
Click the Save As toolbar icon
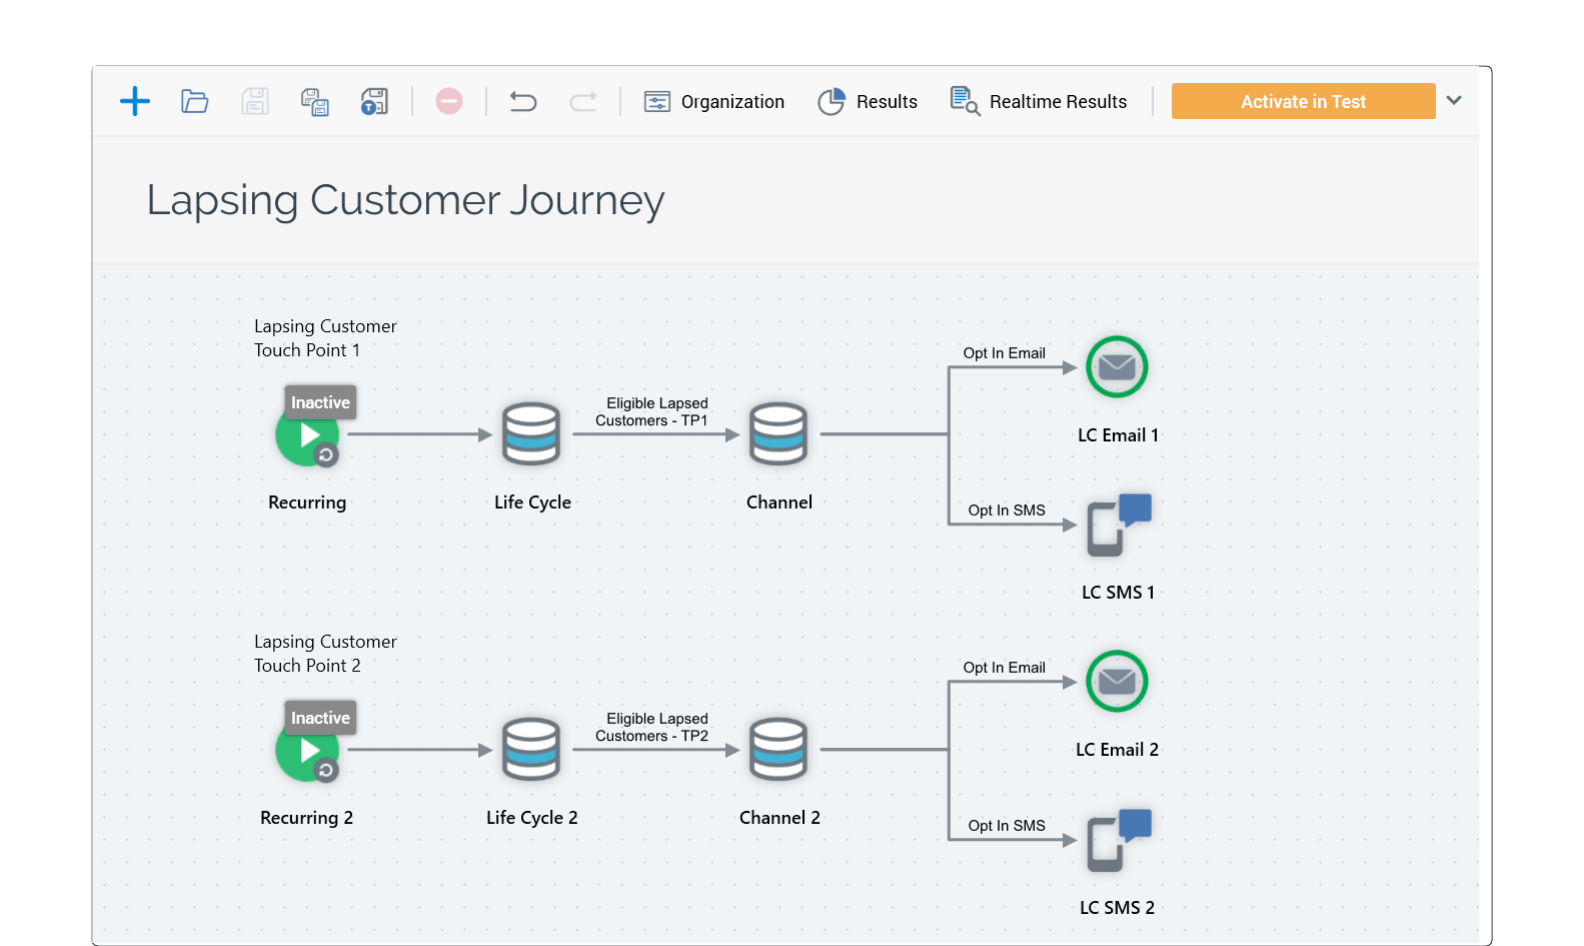pyautogui.click(x=315, y=101)
